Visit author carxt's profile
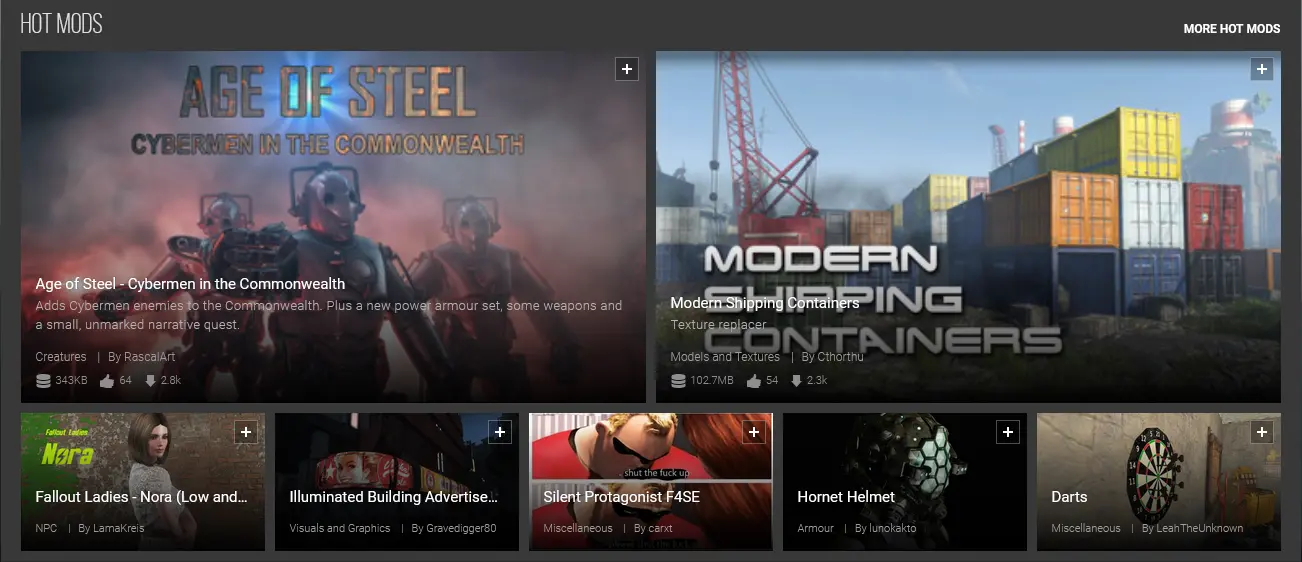This screenshot has height=562, width=1302. pos(661,528)
